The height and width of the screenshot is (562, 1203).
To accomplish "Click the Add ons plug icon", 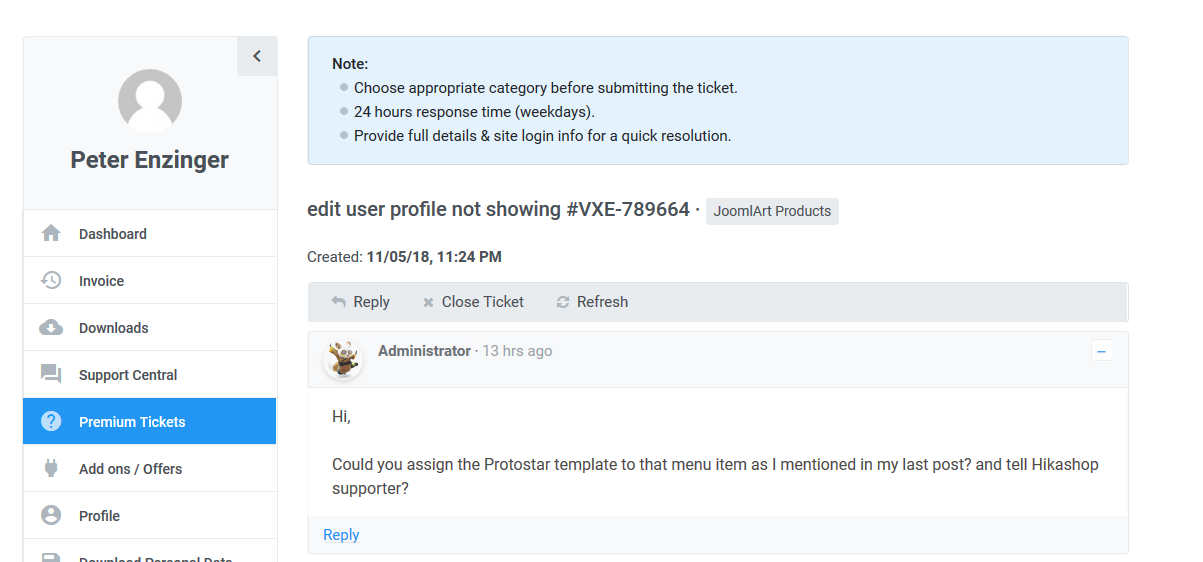I will (51, 469).
